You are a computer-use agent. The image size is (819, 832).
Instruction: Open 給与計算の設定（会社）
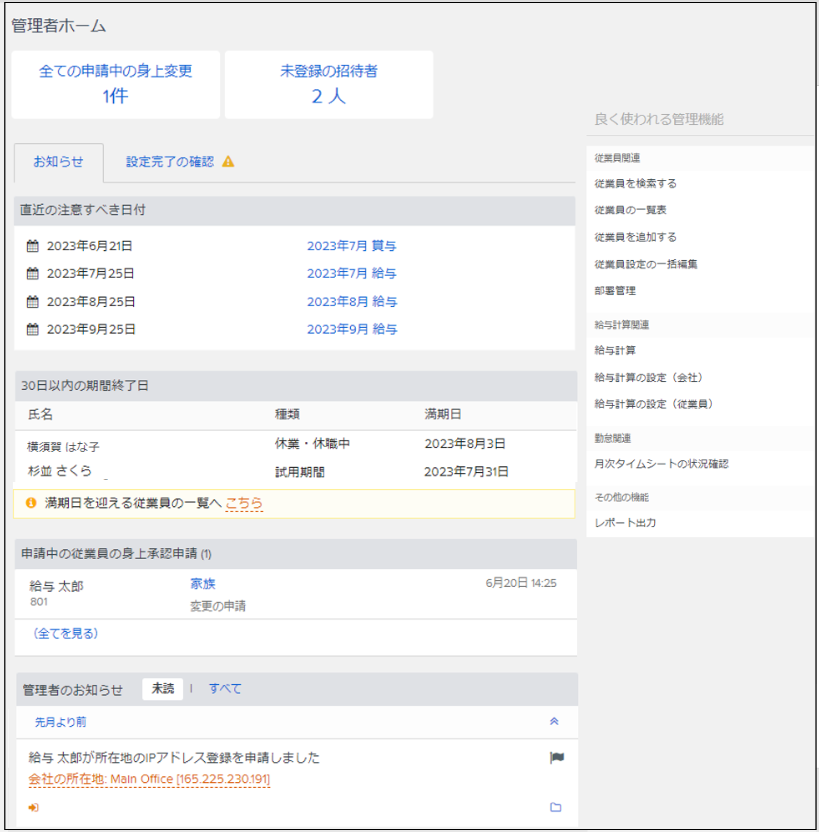pos(649,377)
